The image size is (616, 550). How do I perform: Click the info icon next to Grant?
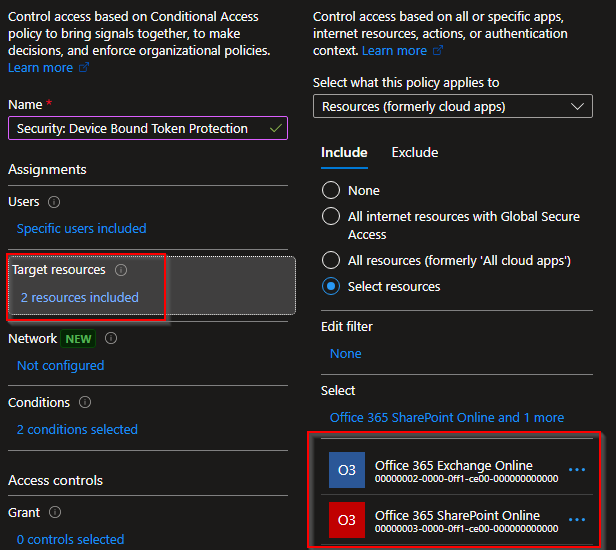[x=55, y=513]
